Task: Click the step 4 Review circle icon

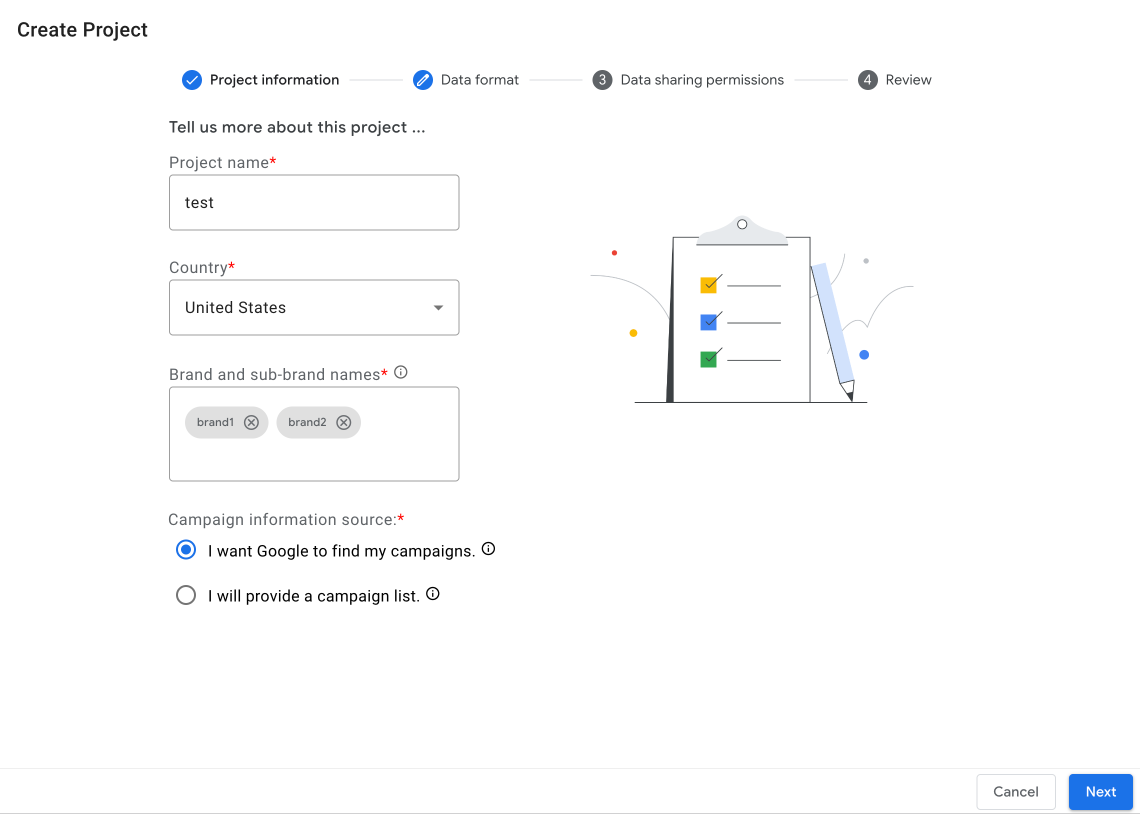Action: click(x=868, y=80)
